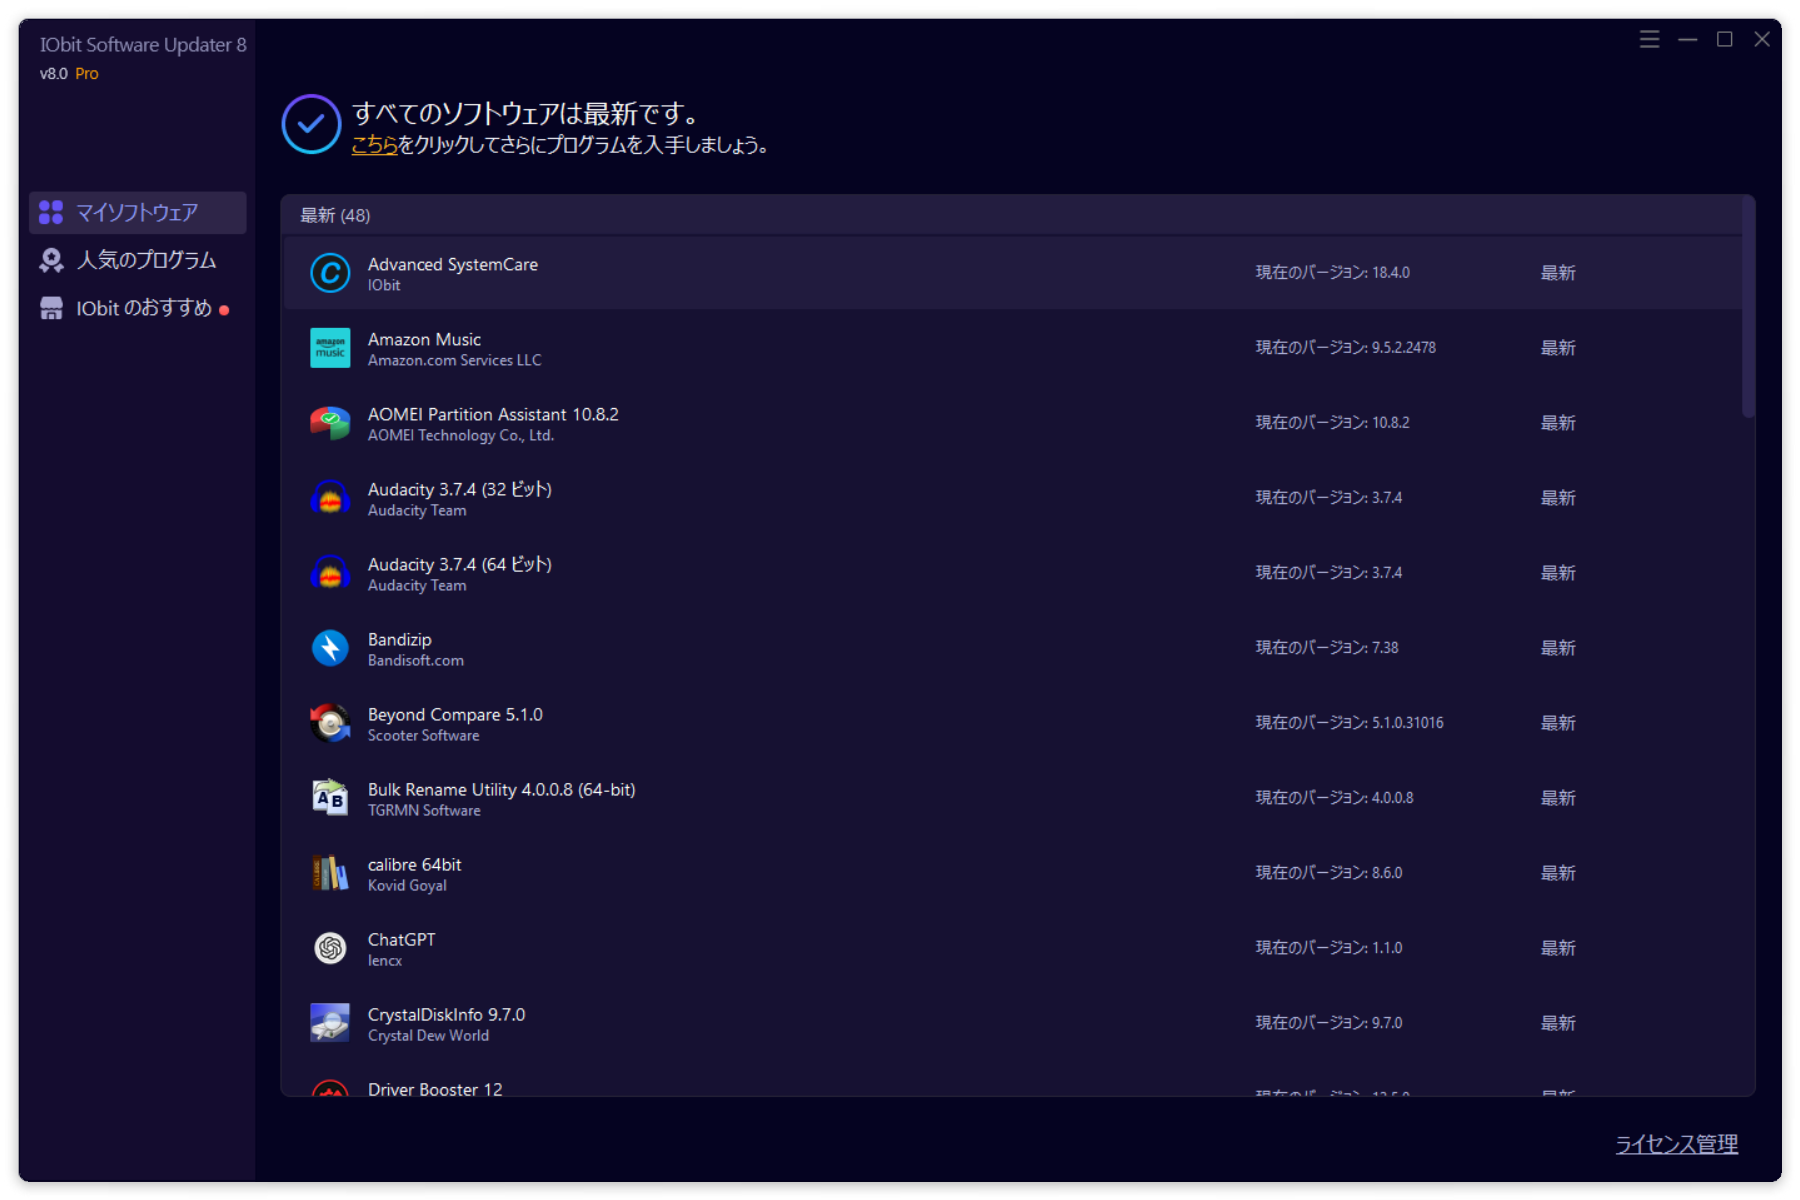Open the IObit のおすすめ tab

click(138, 308)
